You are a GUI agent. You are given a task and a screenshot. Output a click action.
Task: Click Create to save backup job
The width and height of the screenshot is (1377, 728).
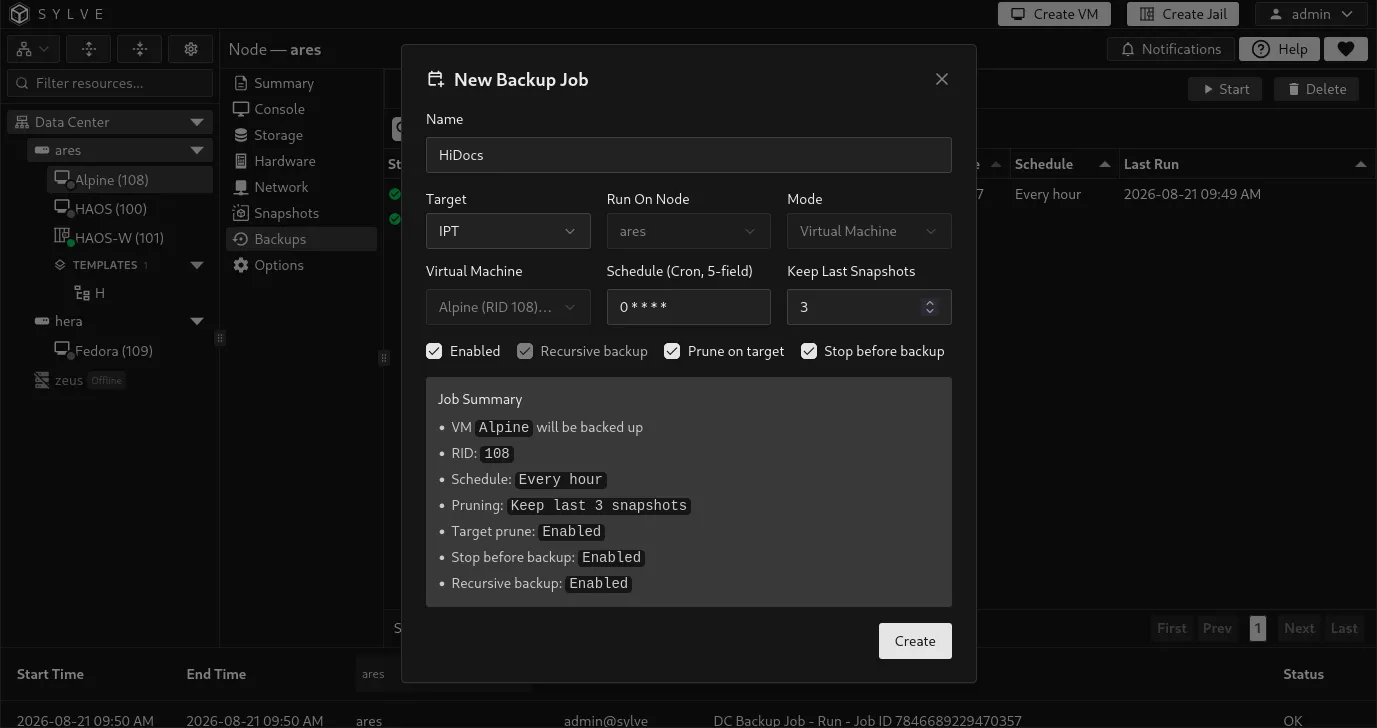915,641
